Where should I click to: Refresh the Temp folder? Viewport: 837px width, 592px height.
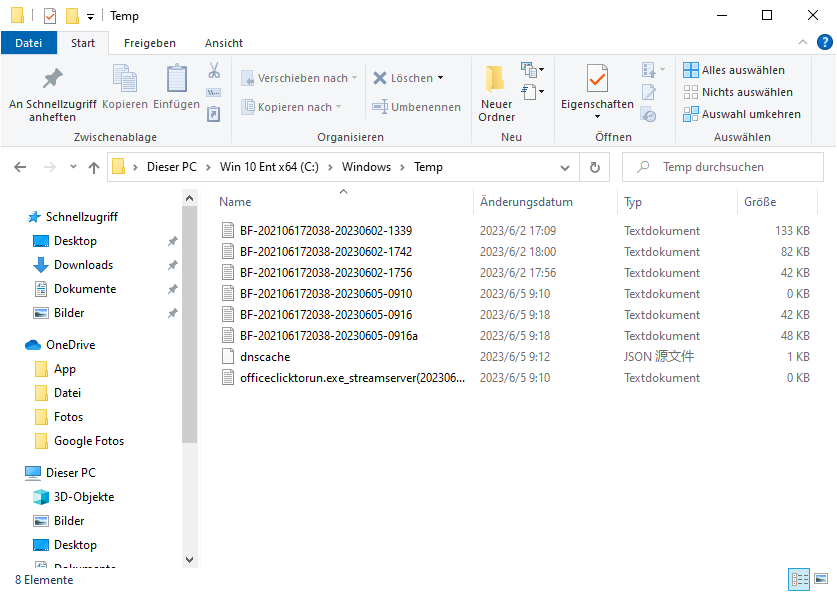click(x=595, y=168)
